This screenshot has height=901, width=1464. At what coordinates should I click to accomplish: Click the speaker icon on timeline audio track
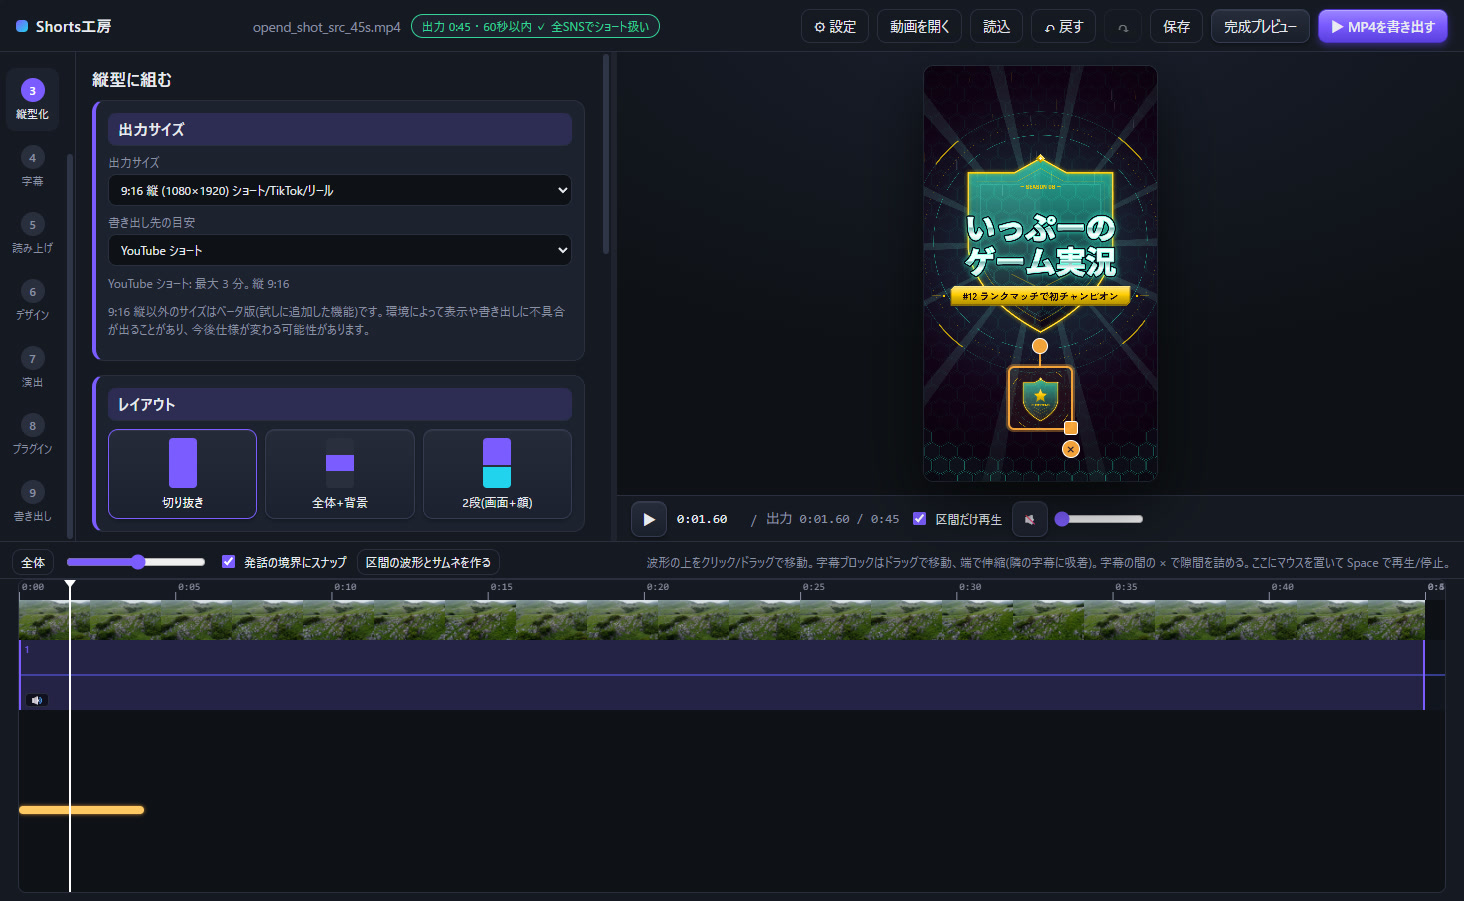tap(36, 700)
